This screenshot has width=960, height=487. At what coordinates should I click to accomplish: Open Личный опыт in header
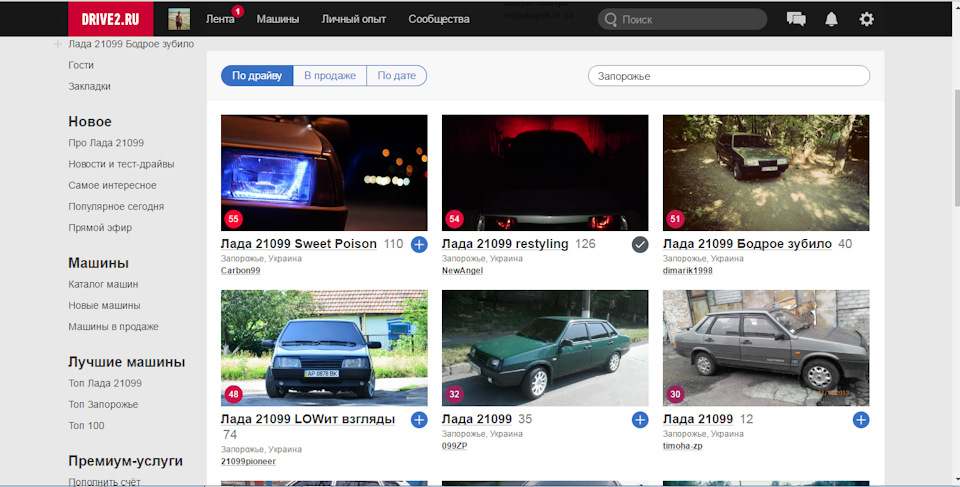click(x=354, y=19)
